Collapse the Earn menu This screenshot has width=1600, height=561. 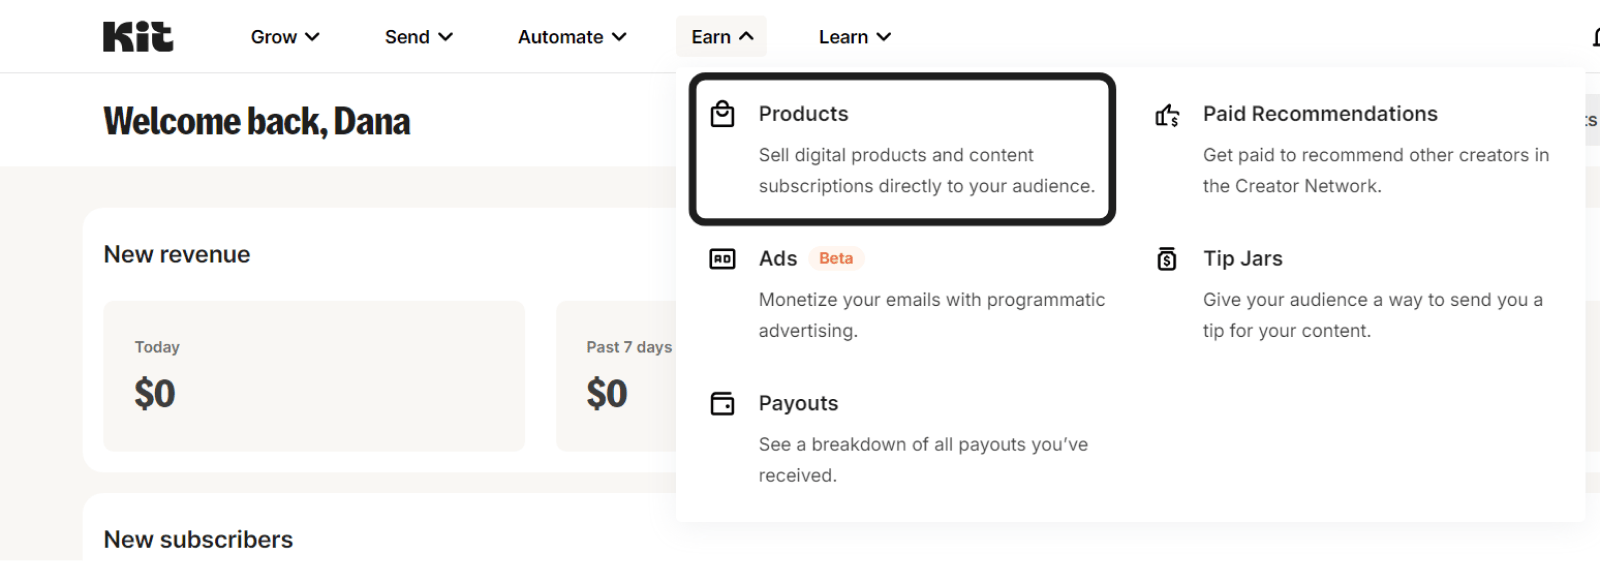point(721,37)
